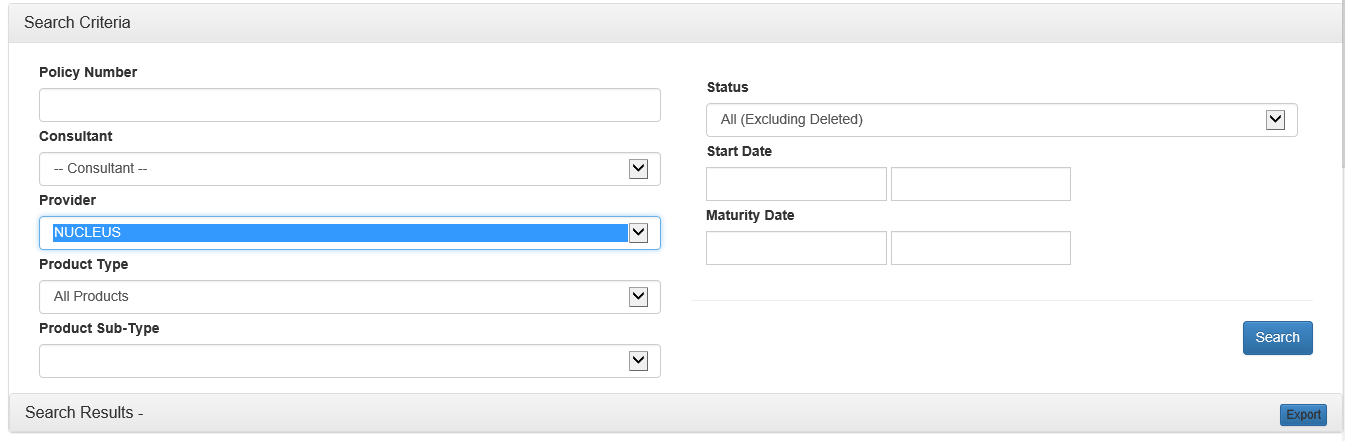The width and height of the screenshot is (1345, 441).
Task: Click the first Start Date field
Action: point(796,184)
